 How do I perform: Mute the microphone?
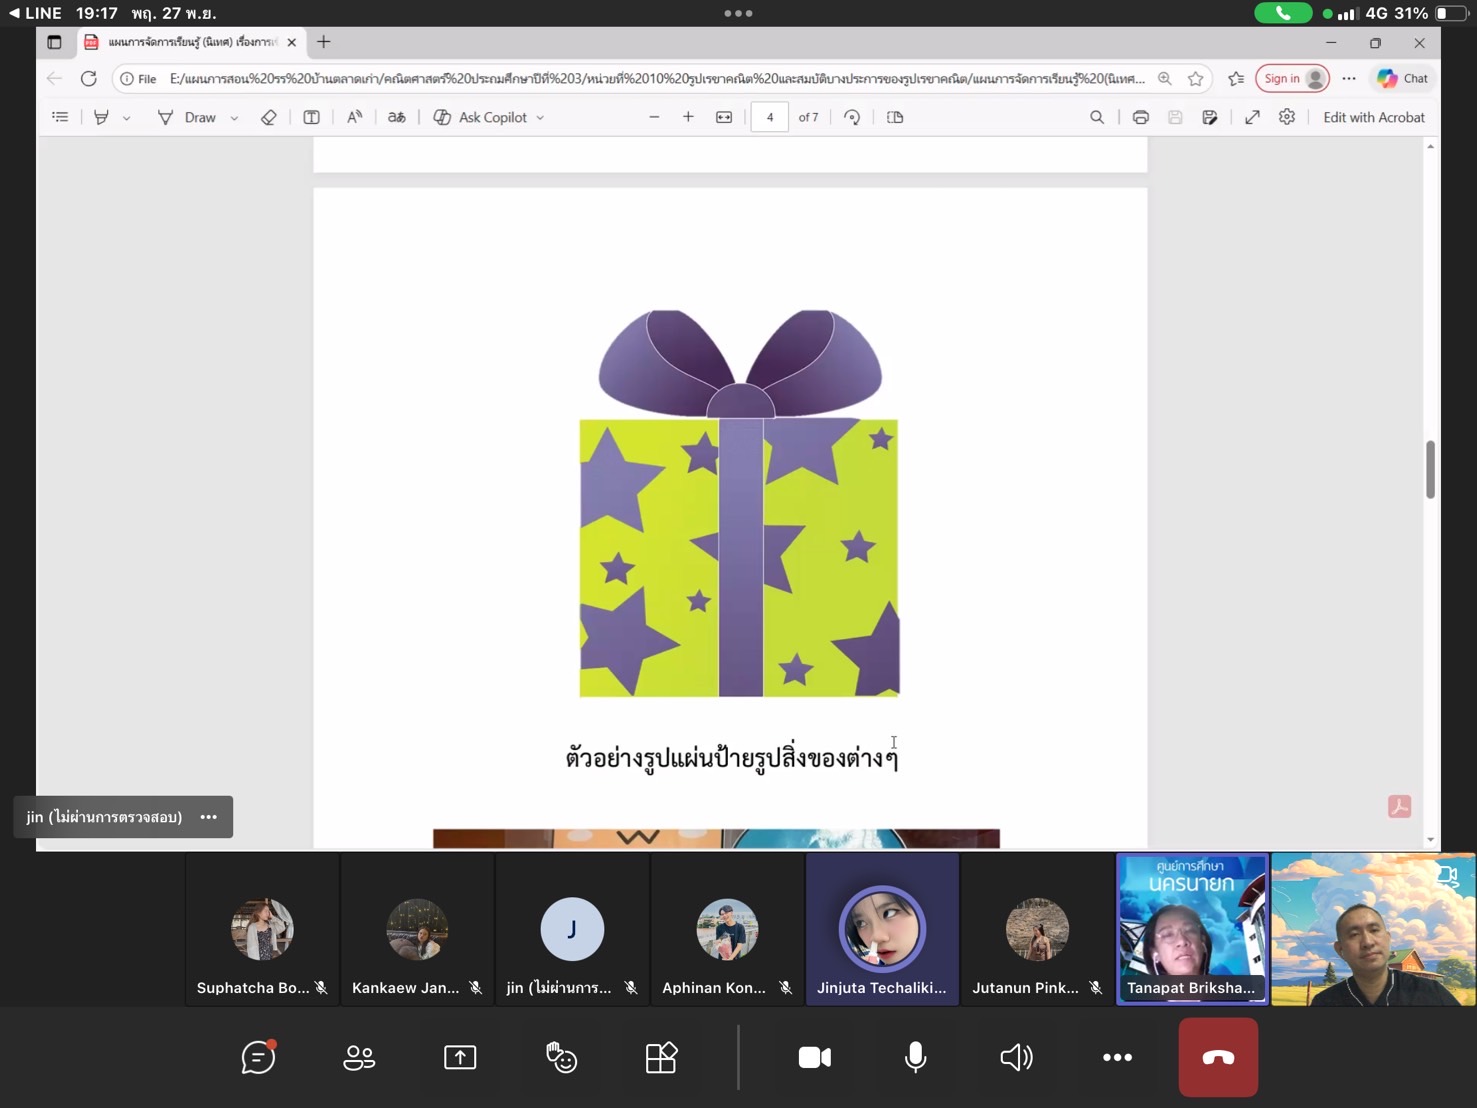click(x=915, y=1057)
